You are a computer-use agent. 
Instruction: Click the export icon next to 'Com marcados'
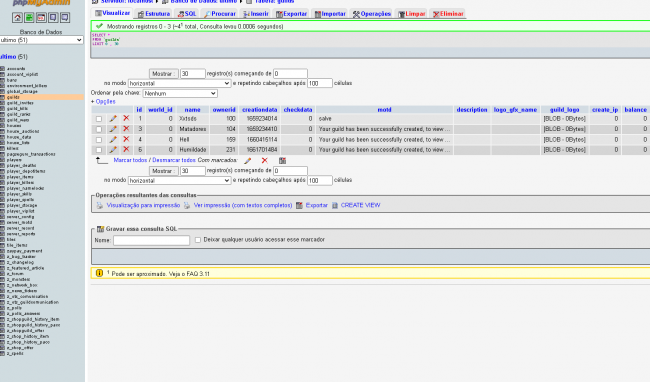(282, 160)
